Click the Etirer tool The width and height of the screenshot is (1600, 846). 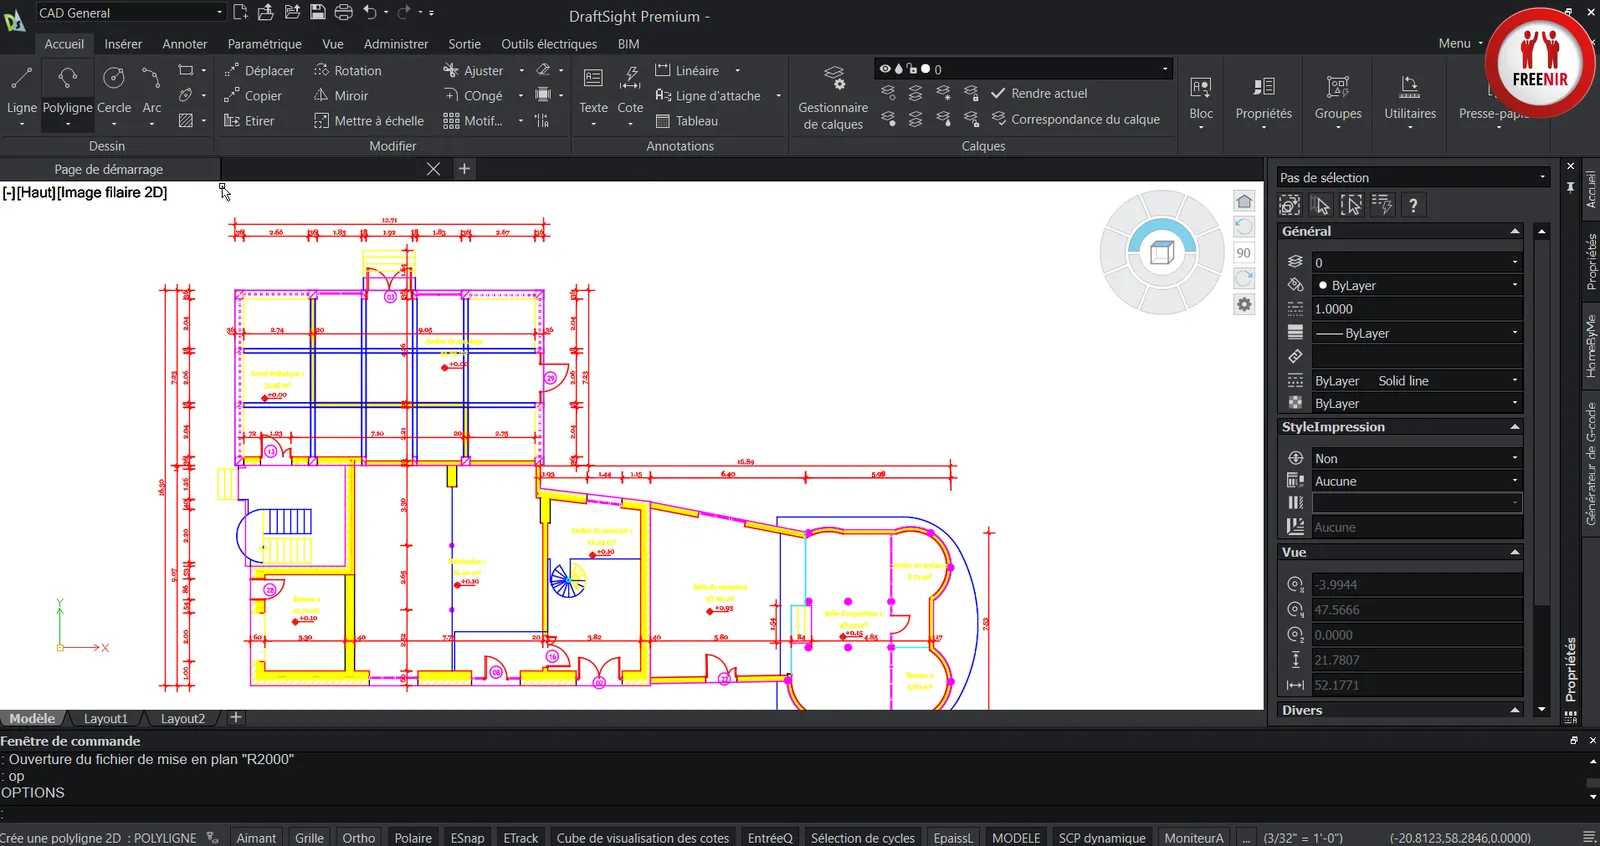[249, 121]
